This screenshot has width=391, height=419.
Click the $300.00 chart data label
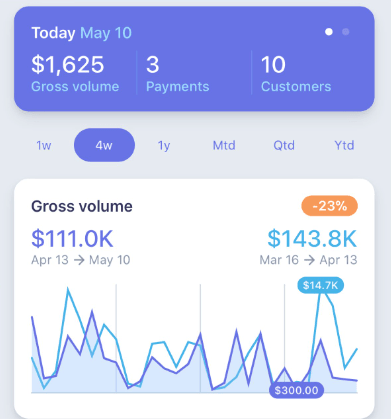point(296,390)
